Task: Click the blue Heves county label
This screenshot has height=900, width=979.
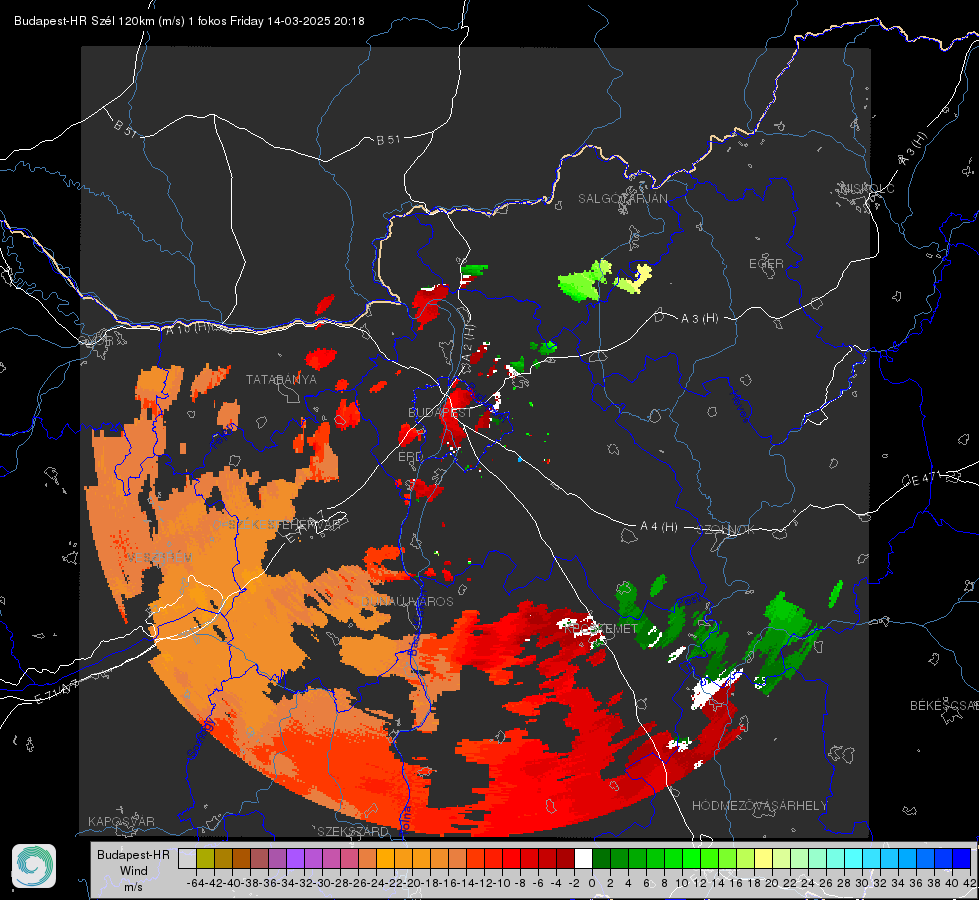Action: [740, 405]
